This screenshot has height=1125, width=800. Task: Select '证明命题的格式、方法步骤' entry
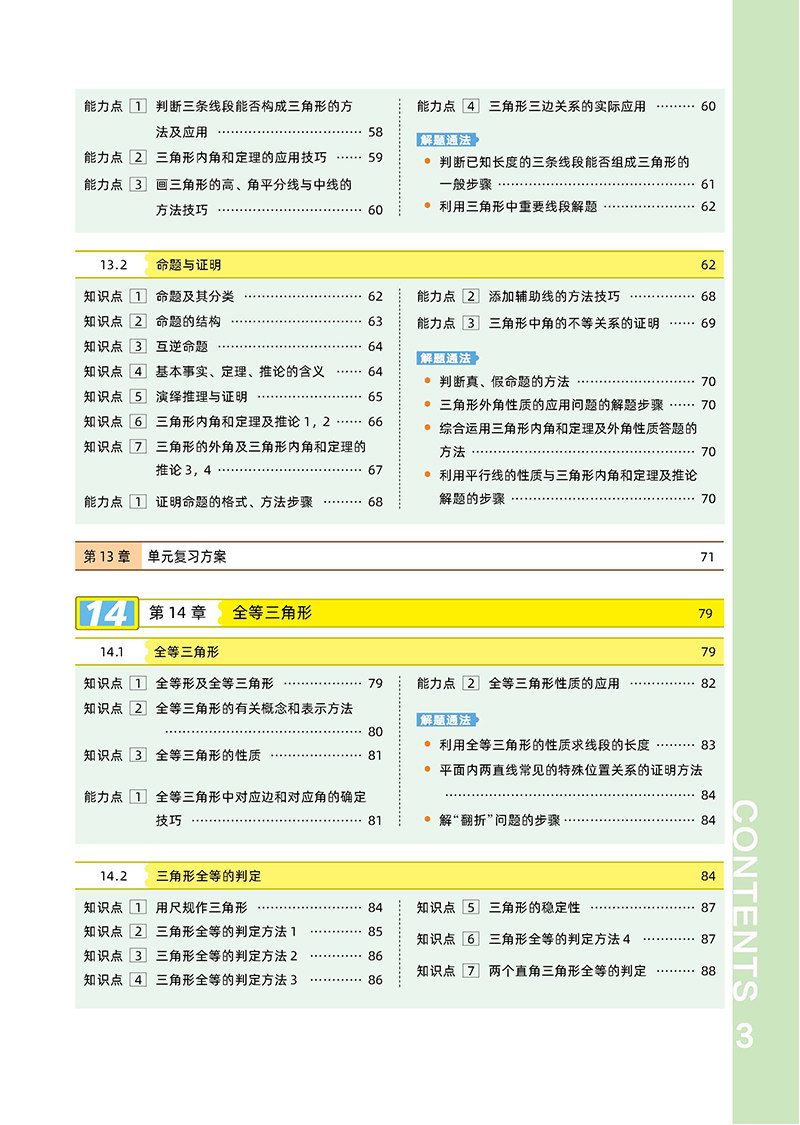click(x=234, y=502)
